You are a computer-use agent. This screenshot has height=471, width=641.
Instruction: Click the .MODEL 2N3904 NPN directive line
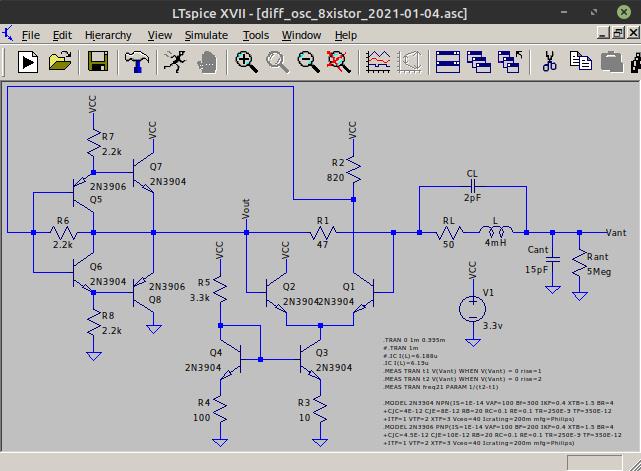(x=498, y=403)
